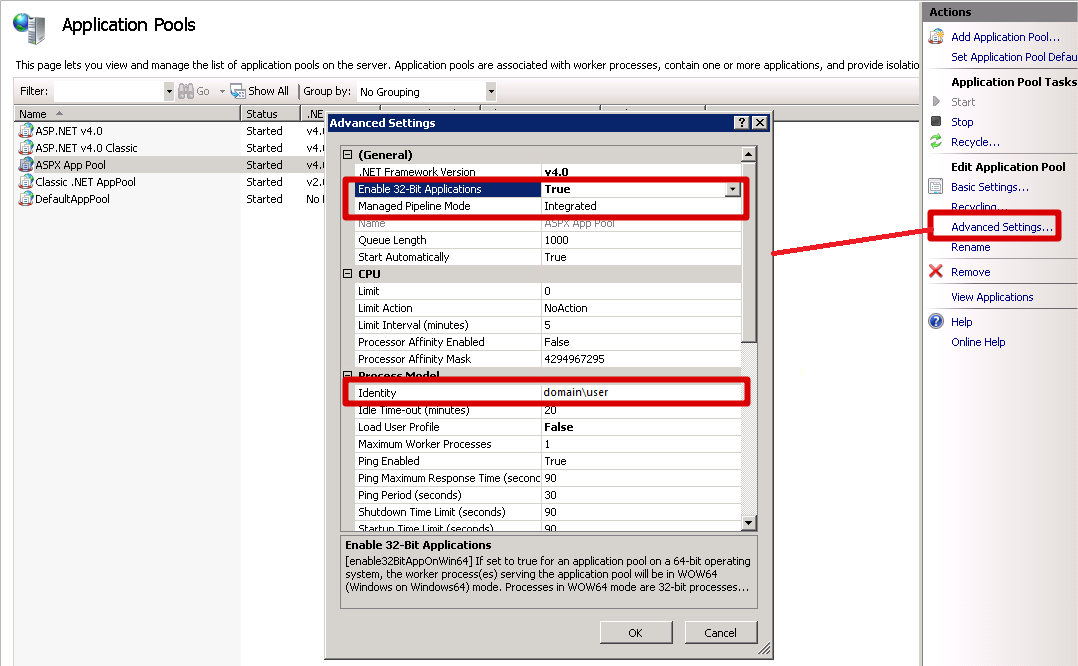Open Advanced Settings action

coord(1002,227)
